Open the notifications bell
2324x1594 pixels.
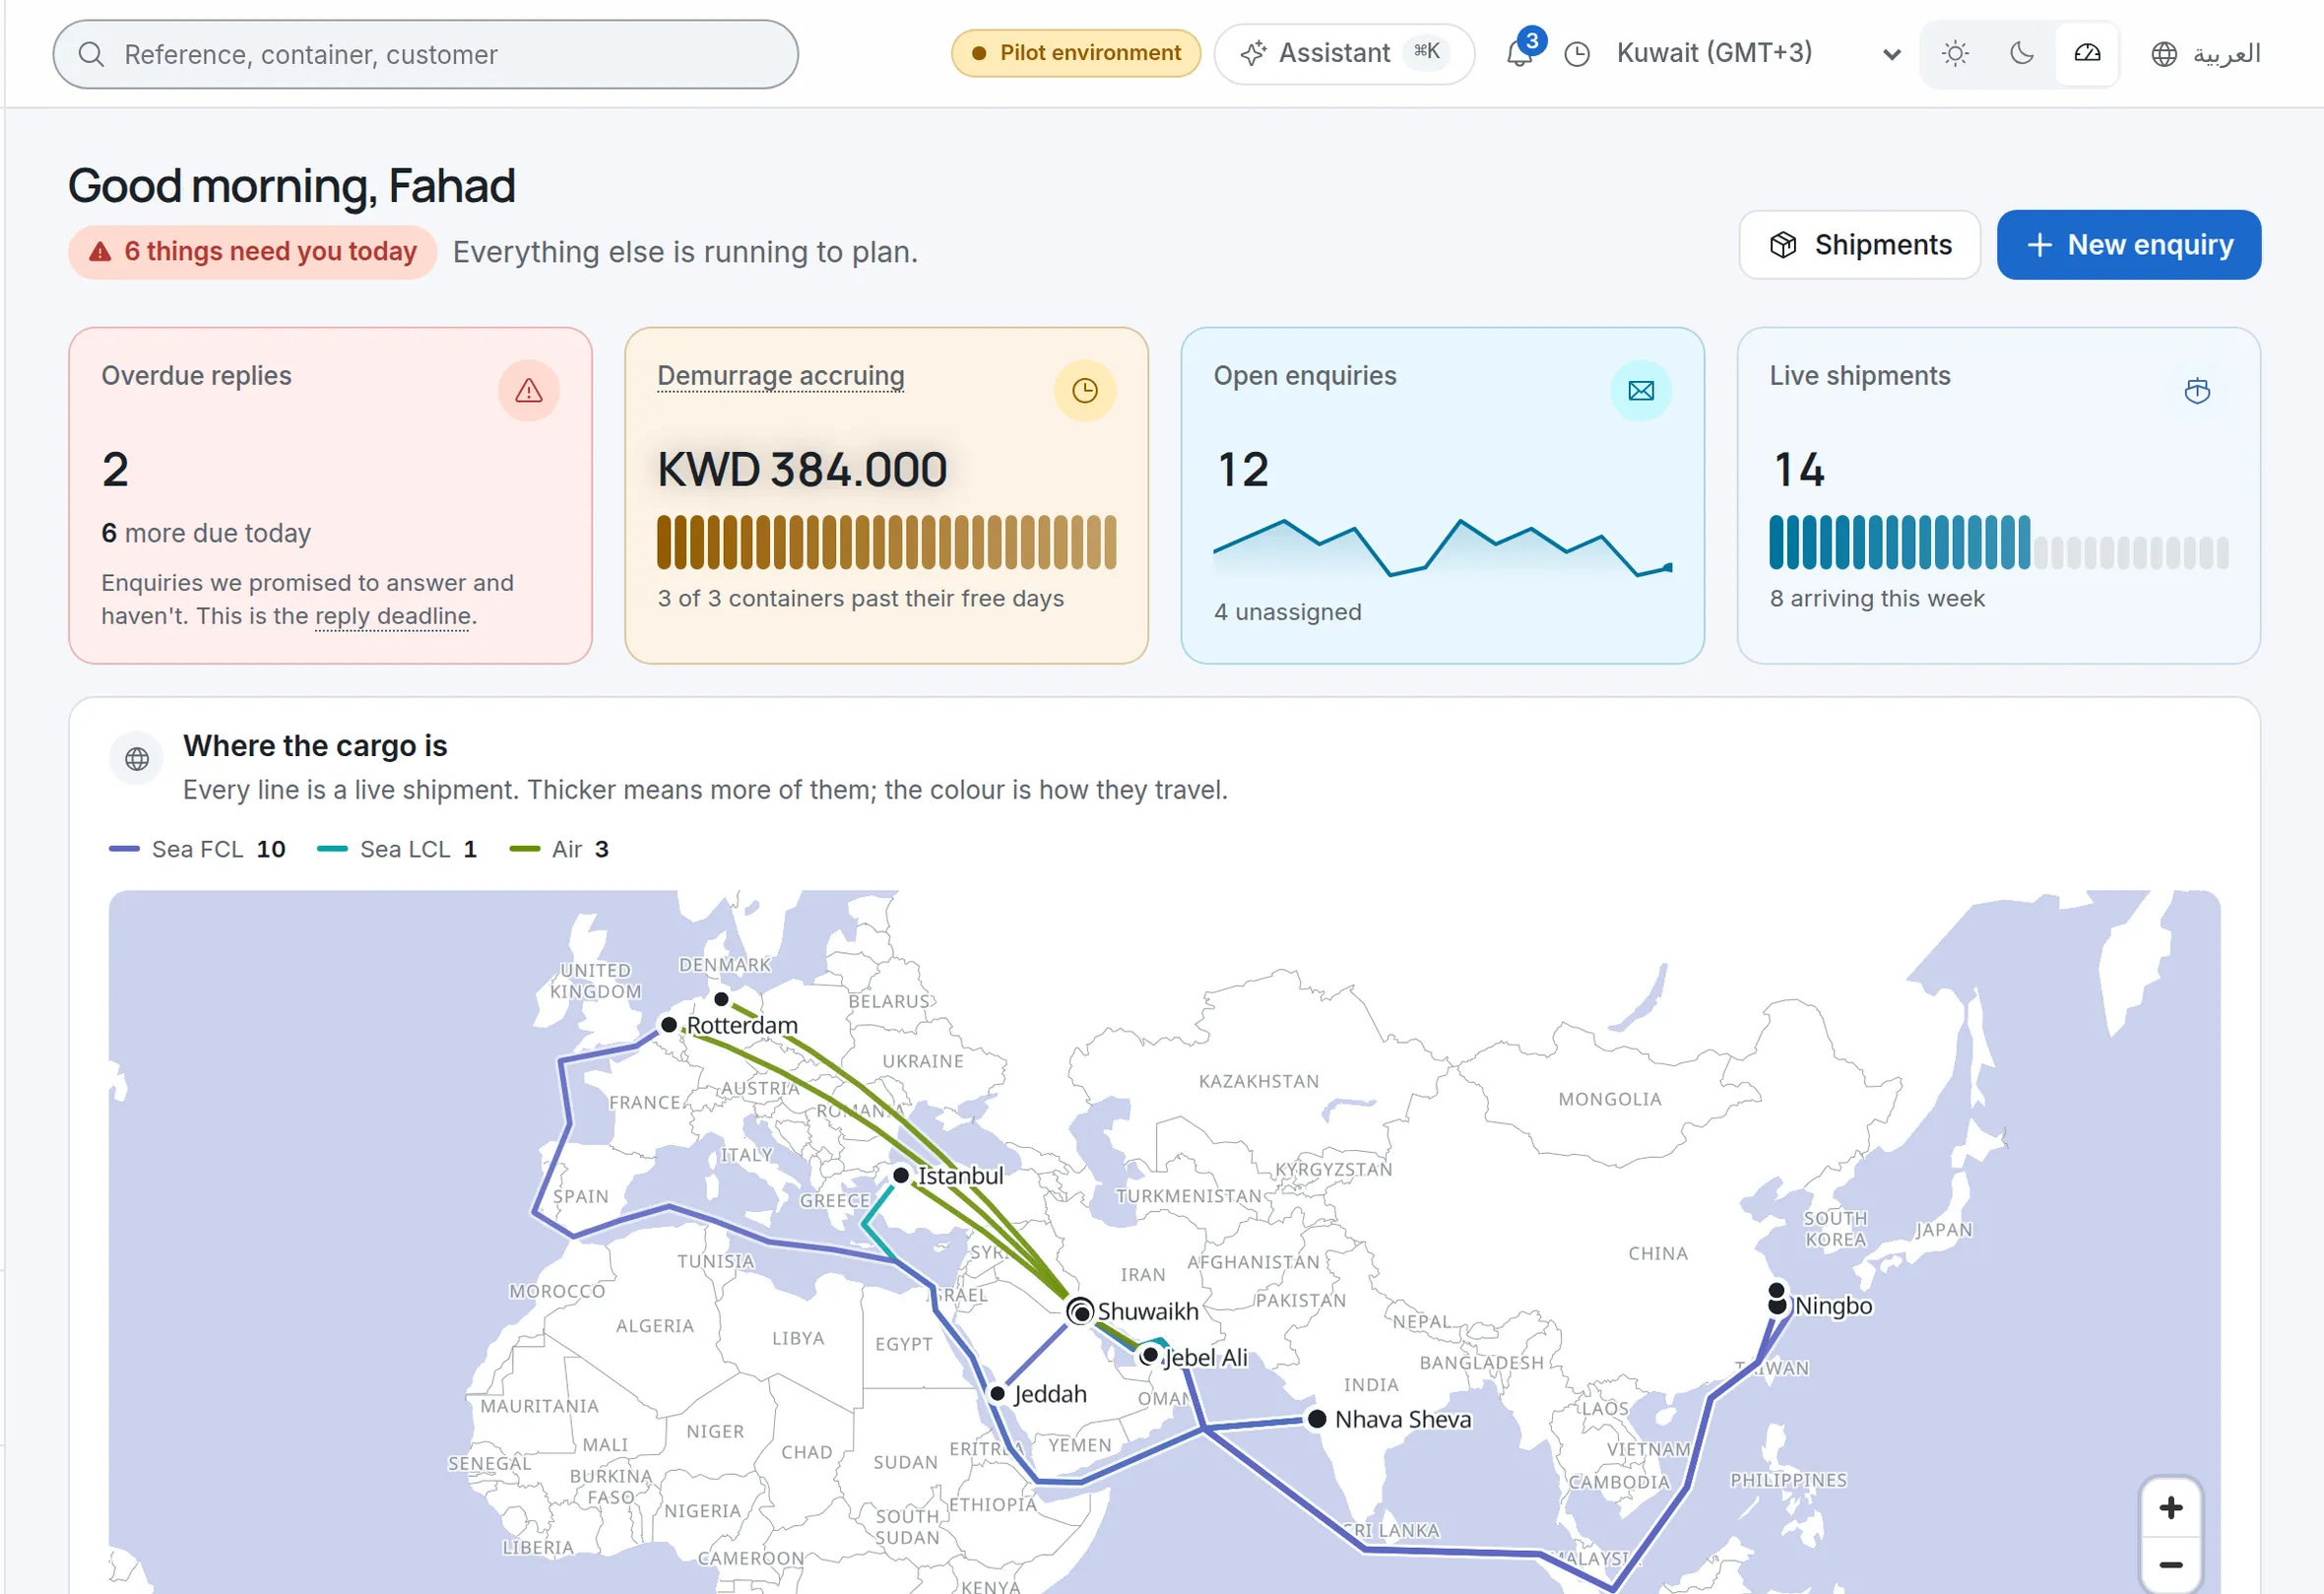[x=1519, y=54]
